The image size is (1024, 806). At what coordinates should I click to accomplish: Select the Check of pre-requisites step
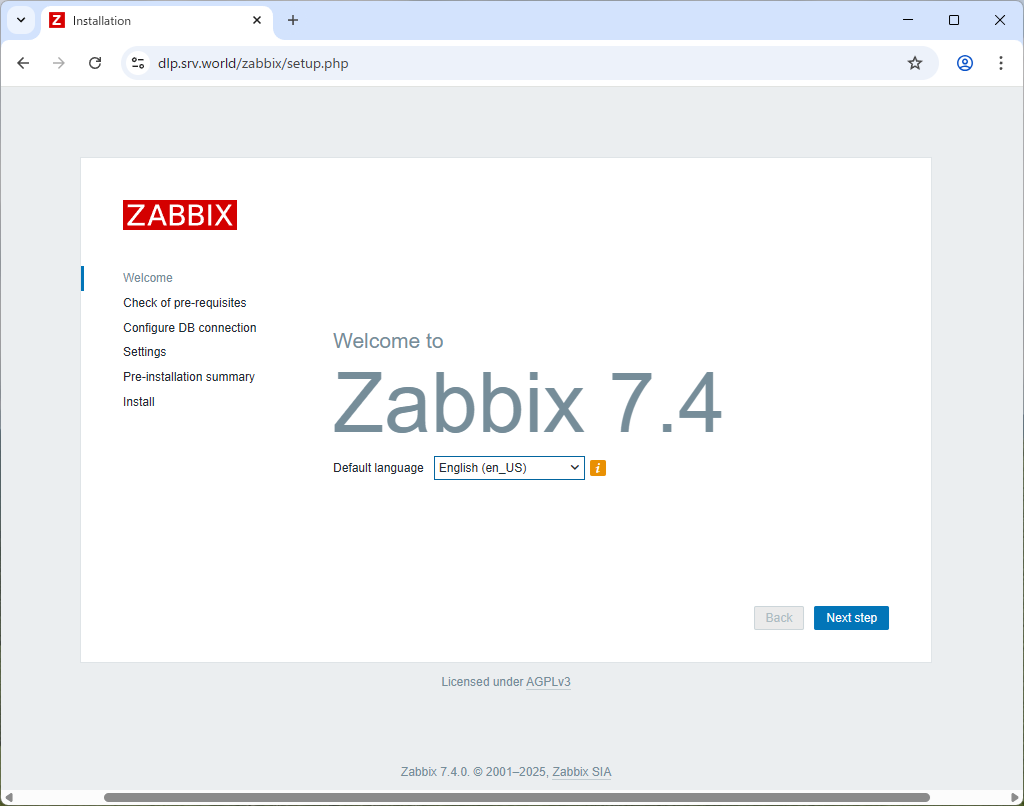184,302
